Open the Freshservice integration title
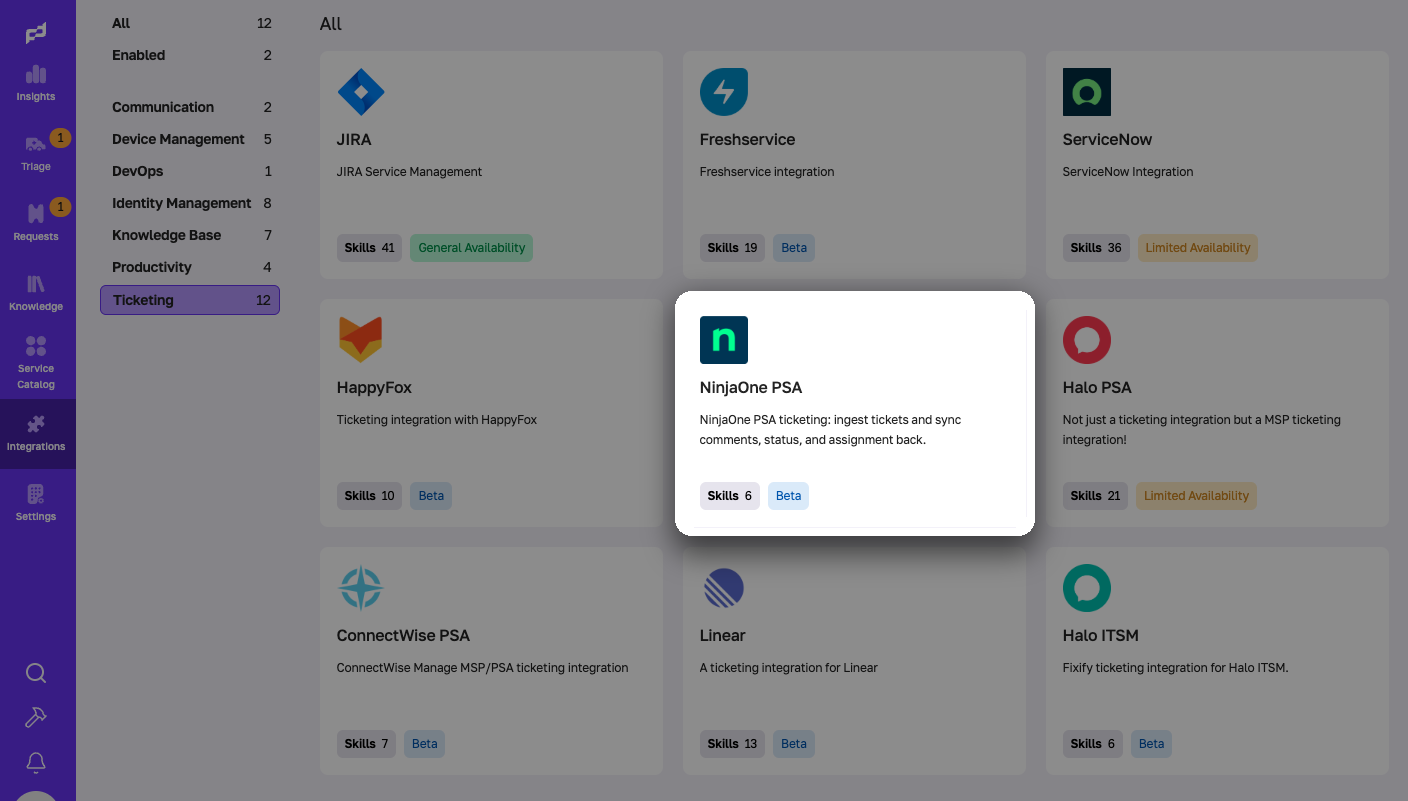Viewport: 1408px width, 801px height. [x=747, y=139]
